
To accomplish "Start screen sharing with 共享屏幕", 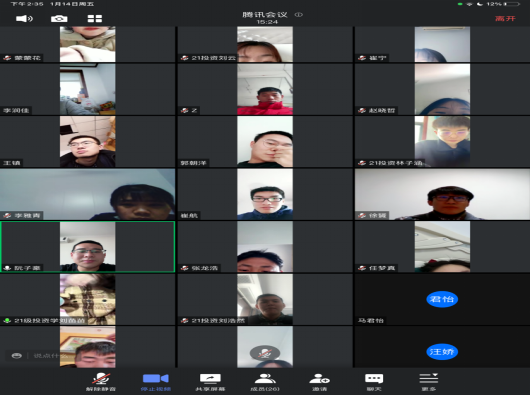I will click(210, 382).
